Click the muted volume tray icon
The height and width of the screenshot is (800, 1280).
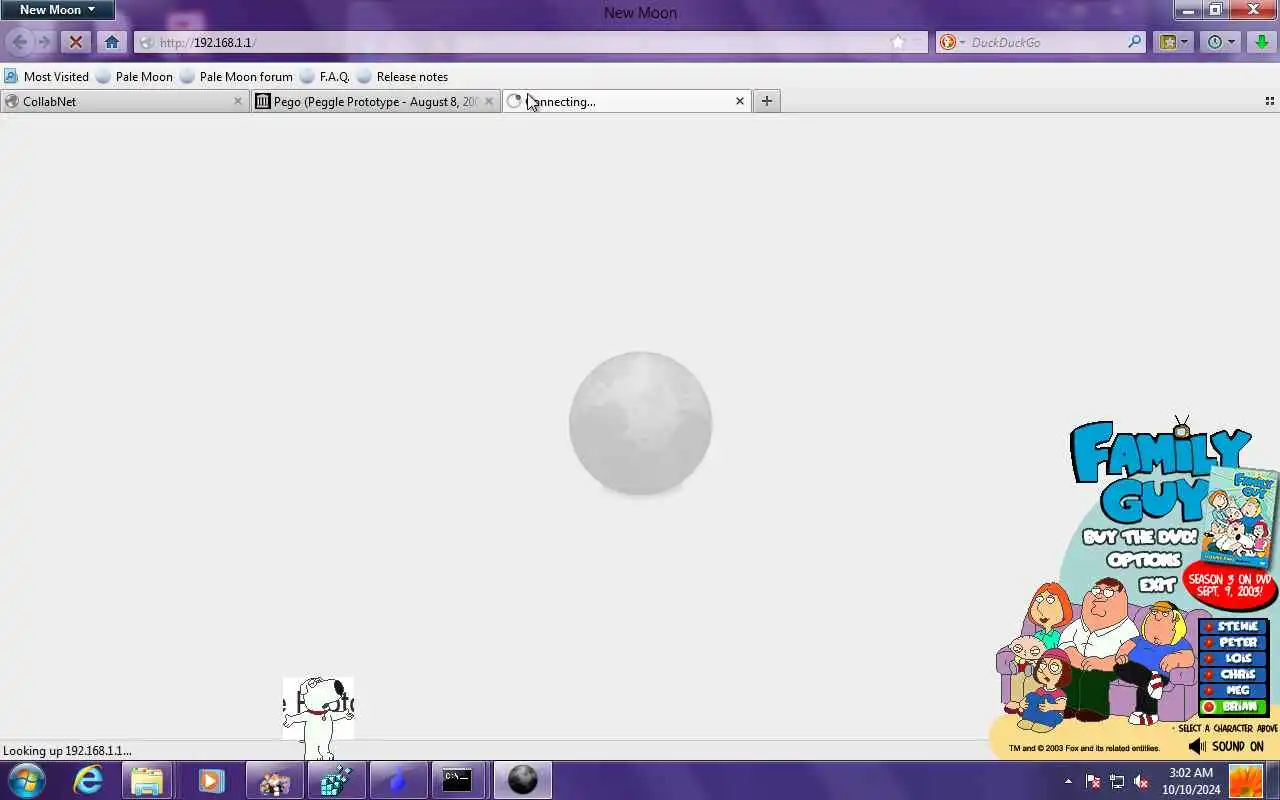coord(1141,781)
